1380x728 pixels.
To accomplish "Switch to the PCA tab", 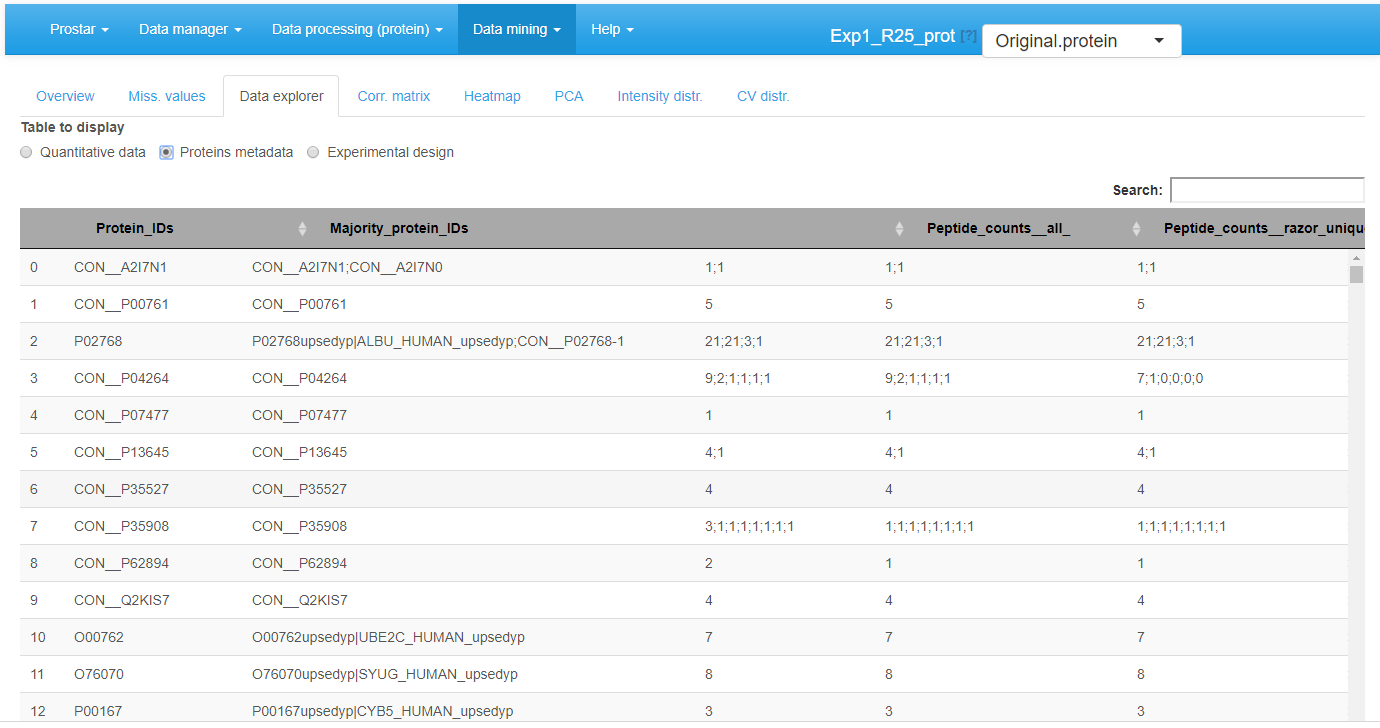I will point(569,95).
